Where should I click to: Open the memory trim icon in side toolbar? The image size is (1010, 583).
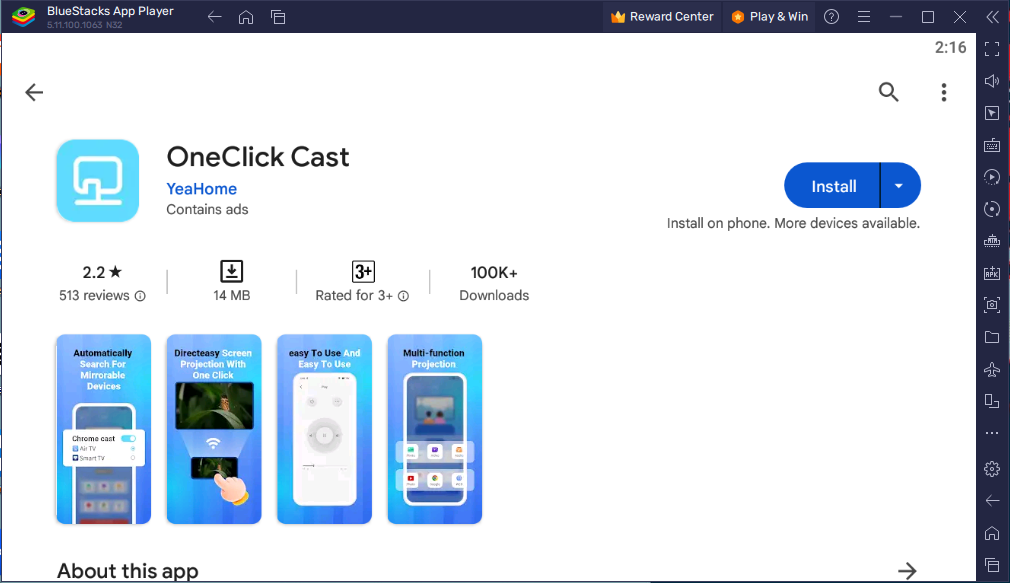992,241
